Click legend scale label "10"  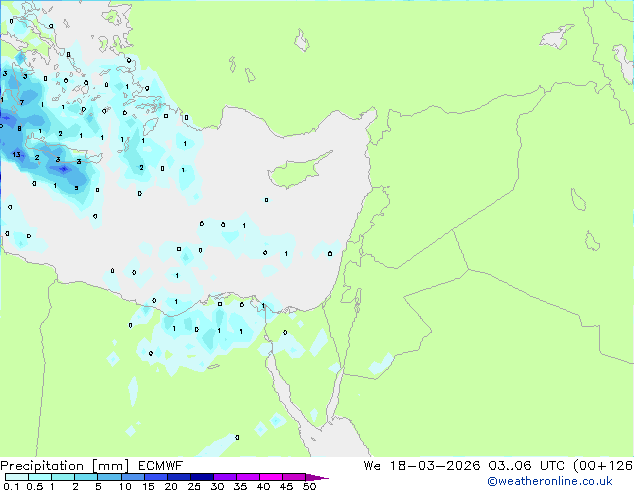click(125, 486)
